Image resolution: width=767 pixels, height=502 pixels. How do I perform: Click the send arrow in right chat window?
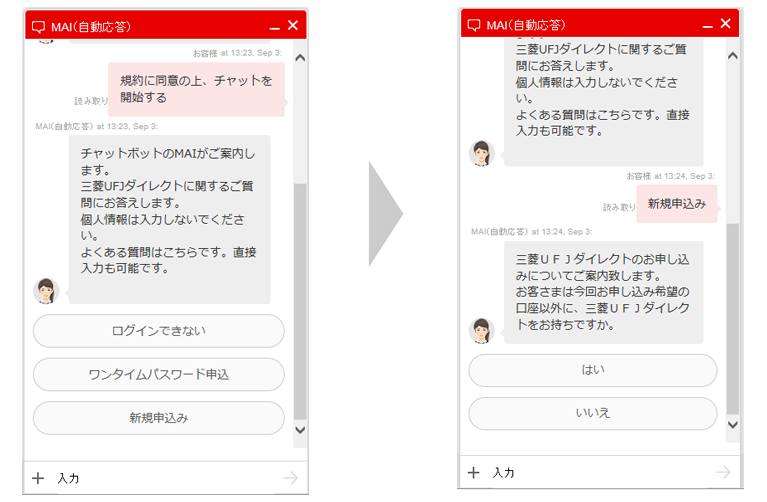pos(723,472)
